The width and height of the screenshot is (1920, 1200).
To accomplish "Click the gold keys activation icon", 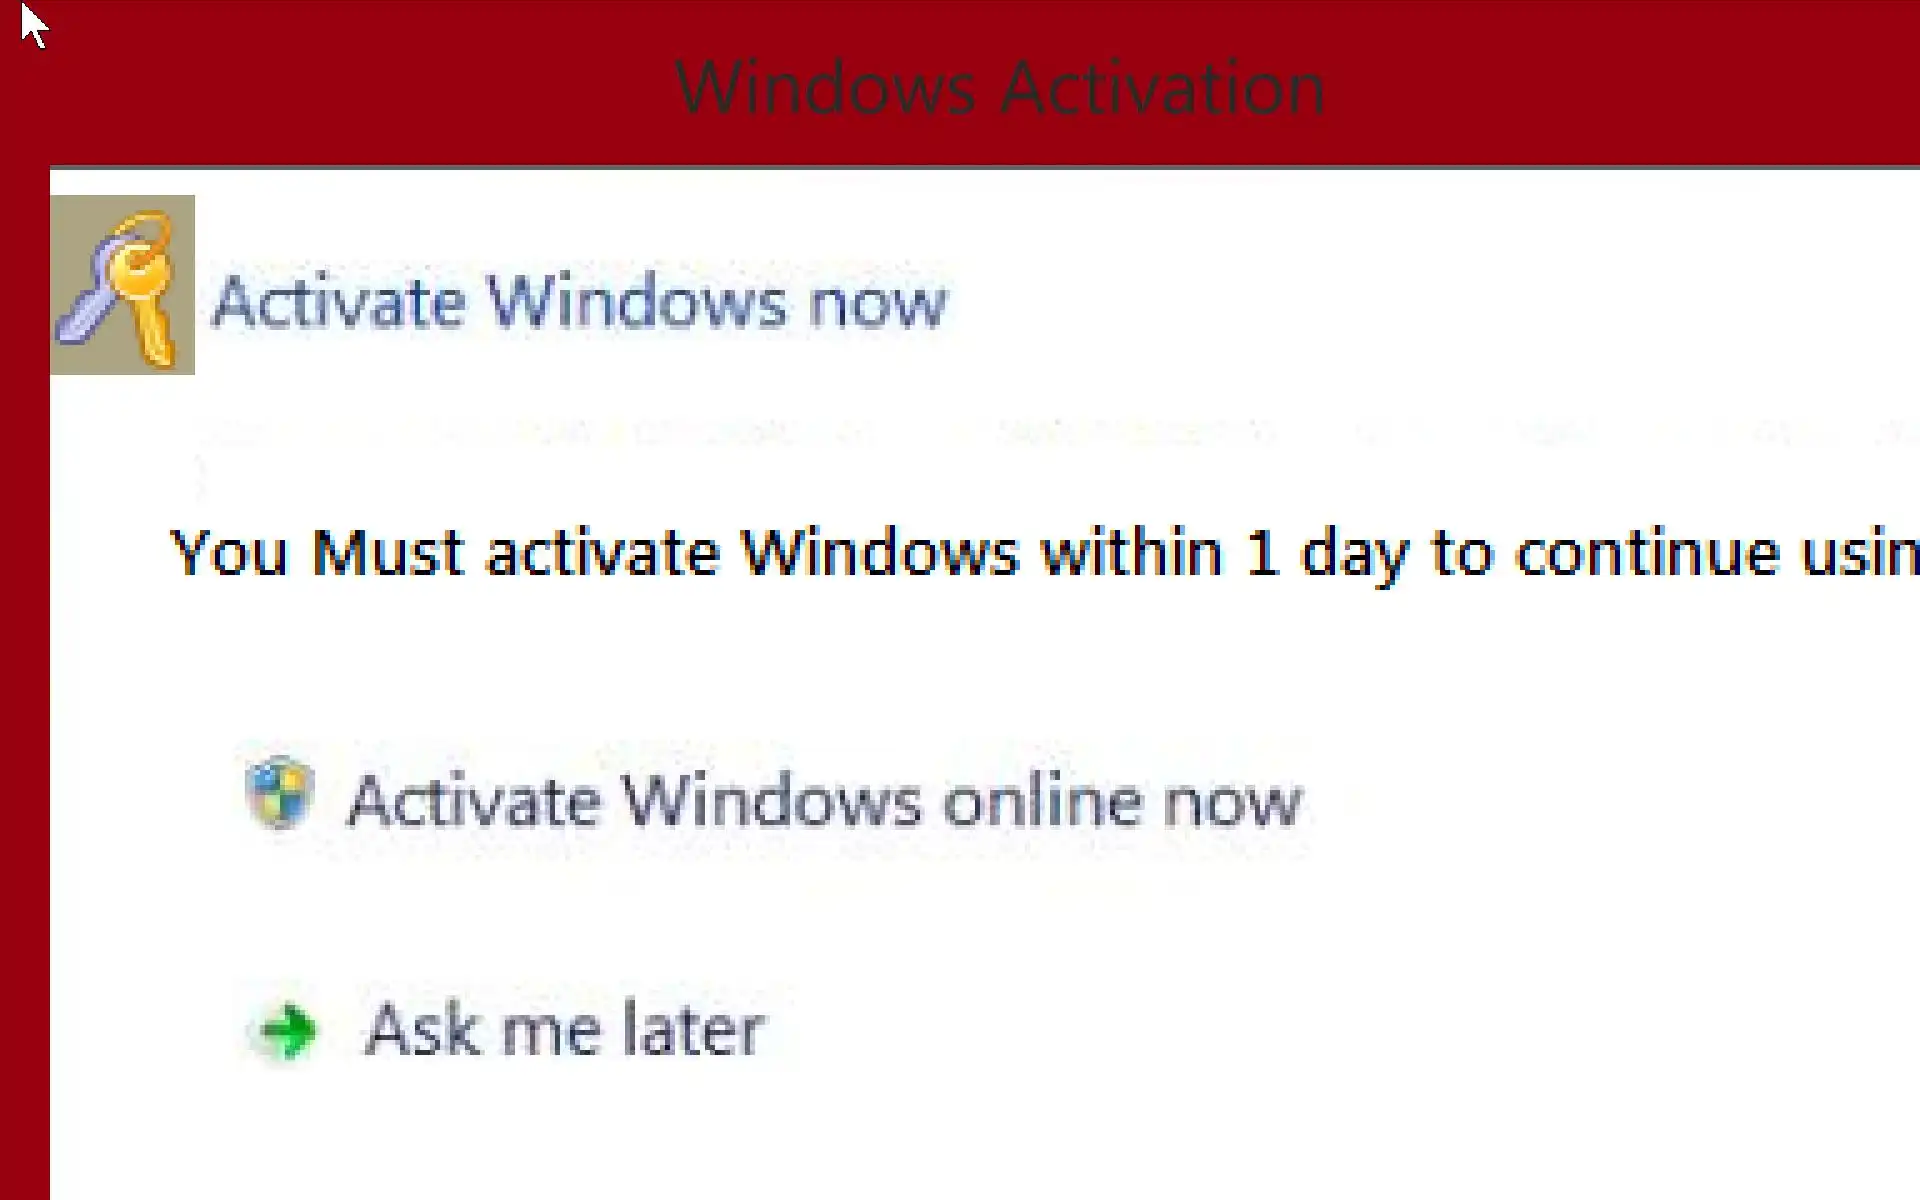I will pyautogui.click(x=122, y=285).
